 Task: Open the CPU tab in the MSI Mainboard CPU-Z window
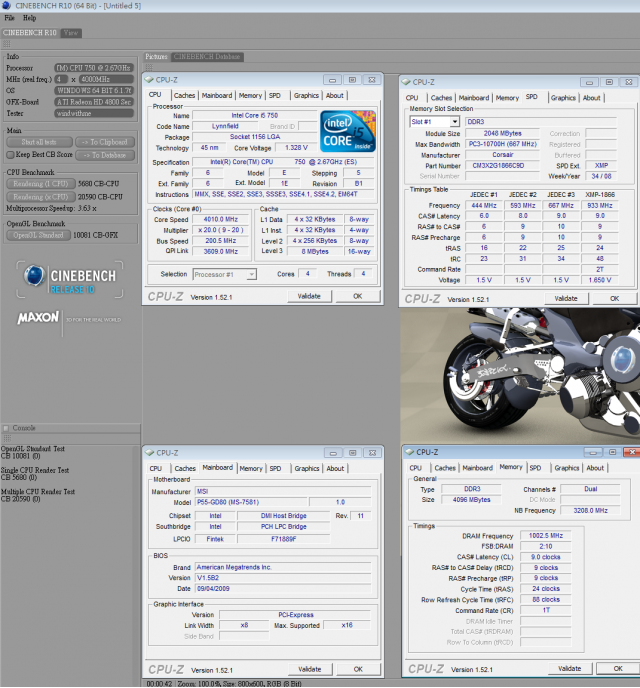tap(156, 469)
